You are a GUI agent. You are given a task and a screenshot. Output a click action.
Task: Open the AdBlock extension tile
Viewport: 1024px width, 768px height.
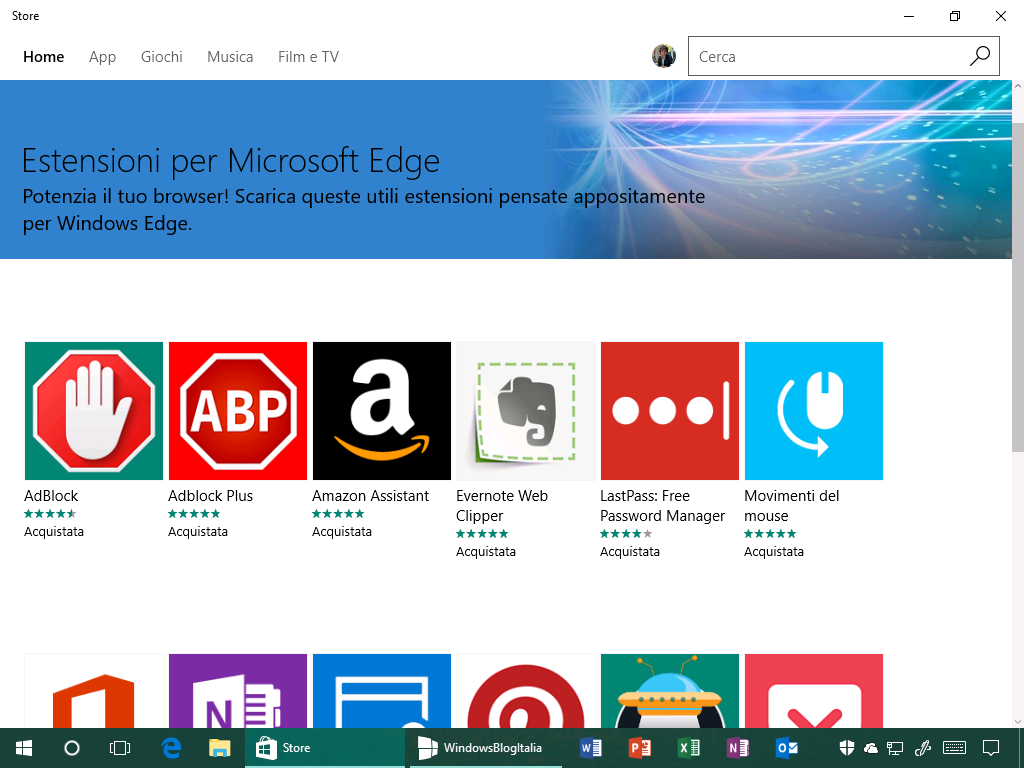[x=93, y=411]
